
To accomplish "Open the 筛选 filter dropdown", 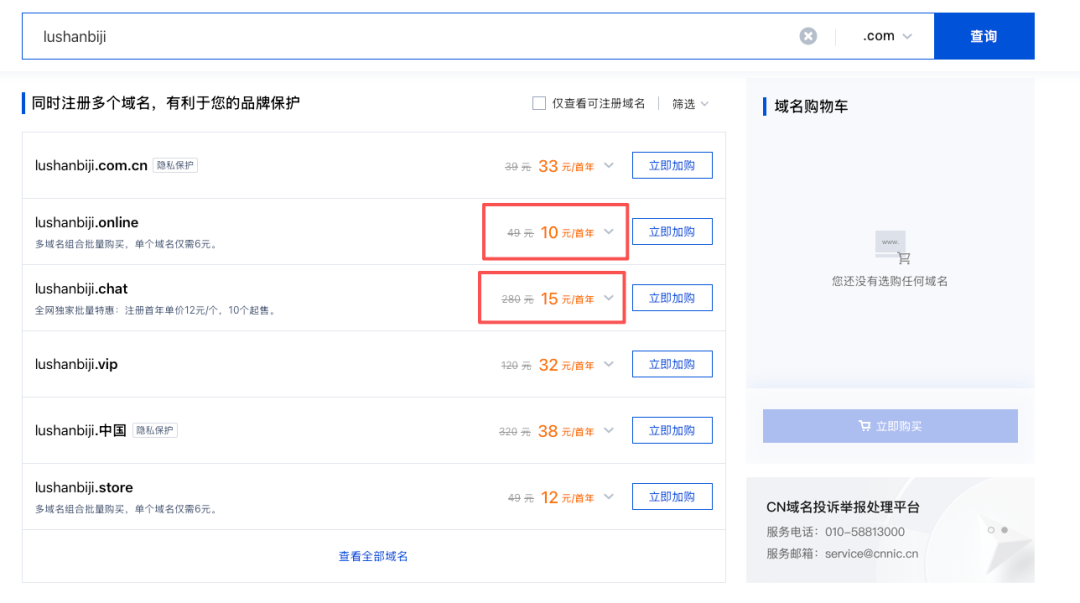I will pyautogui.click(x=690, y=103).
